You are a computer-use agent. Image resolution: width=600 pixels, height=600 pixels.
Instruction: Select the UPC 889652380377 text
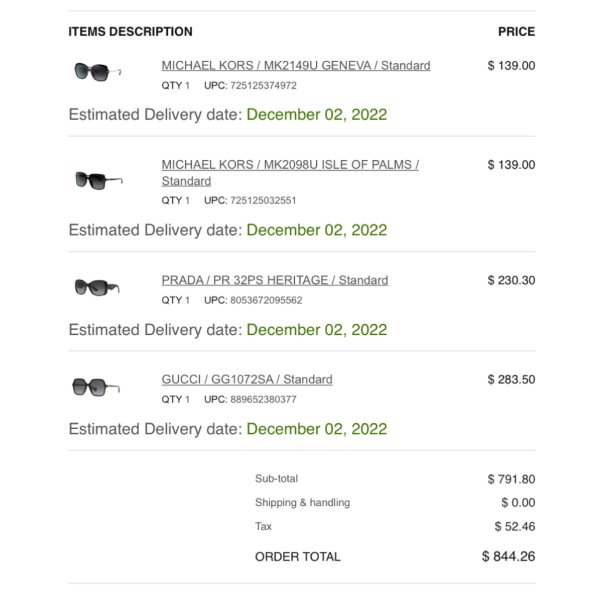pos(263,399)
